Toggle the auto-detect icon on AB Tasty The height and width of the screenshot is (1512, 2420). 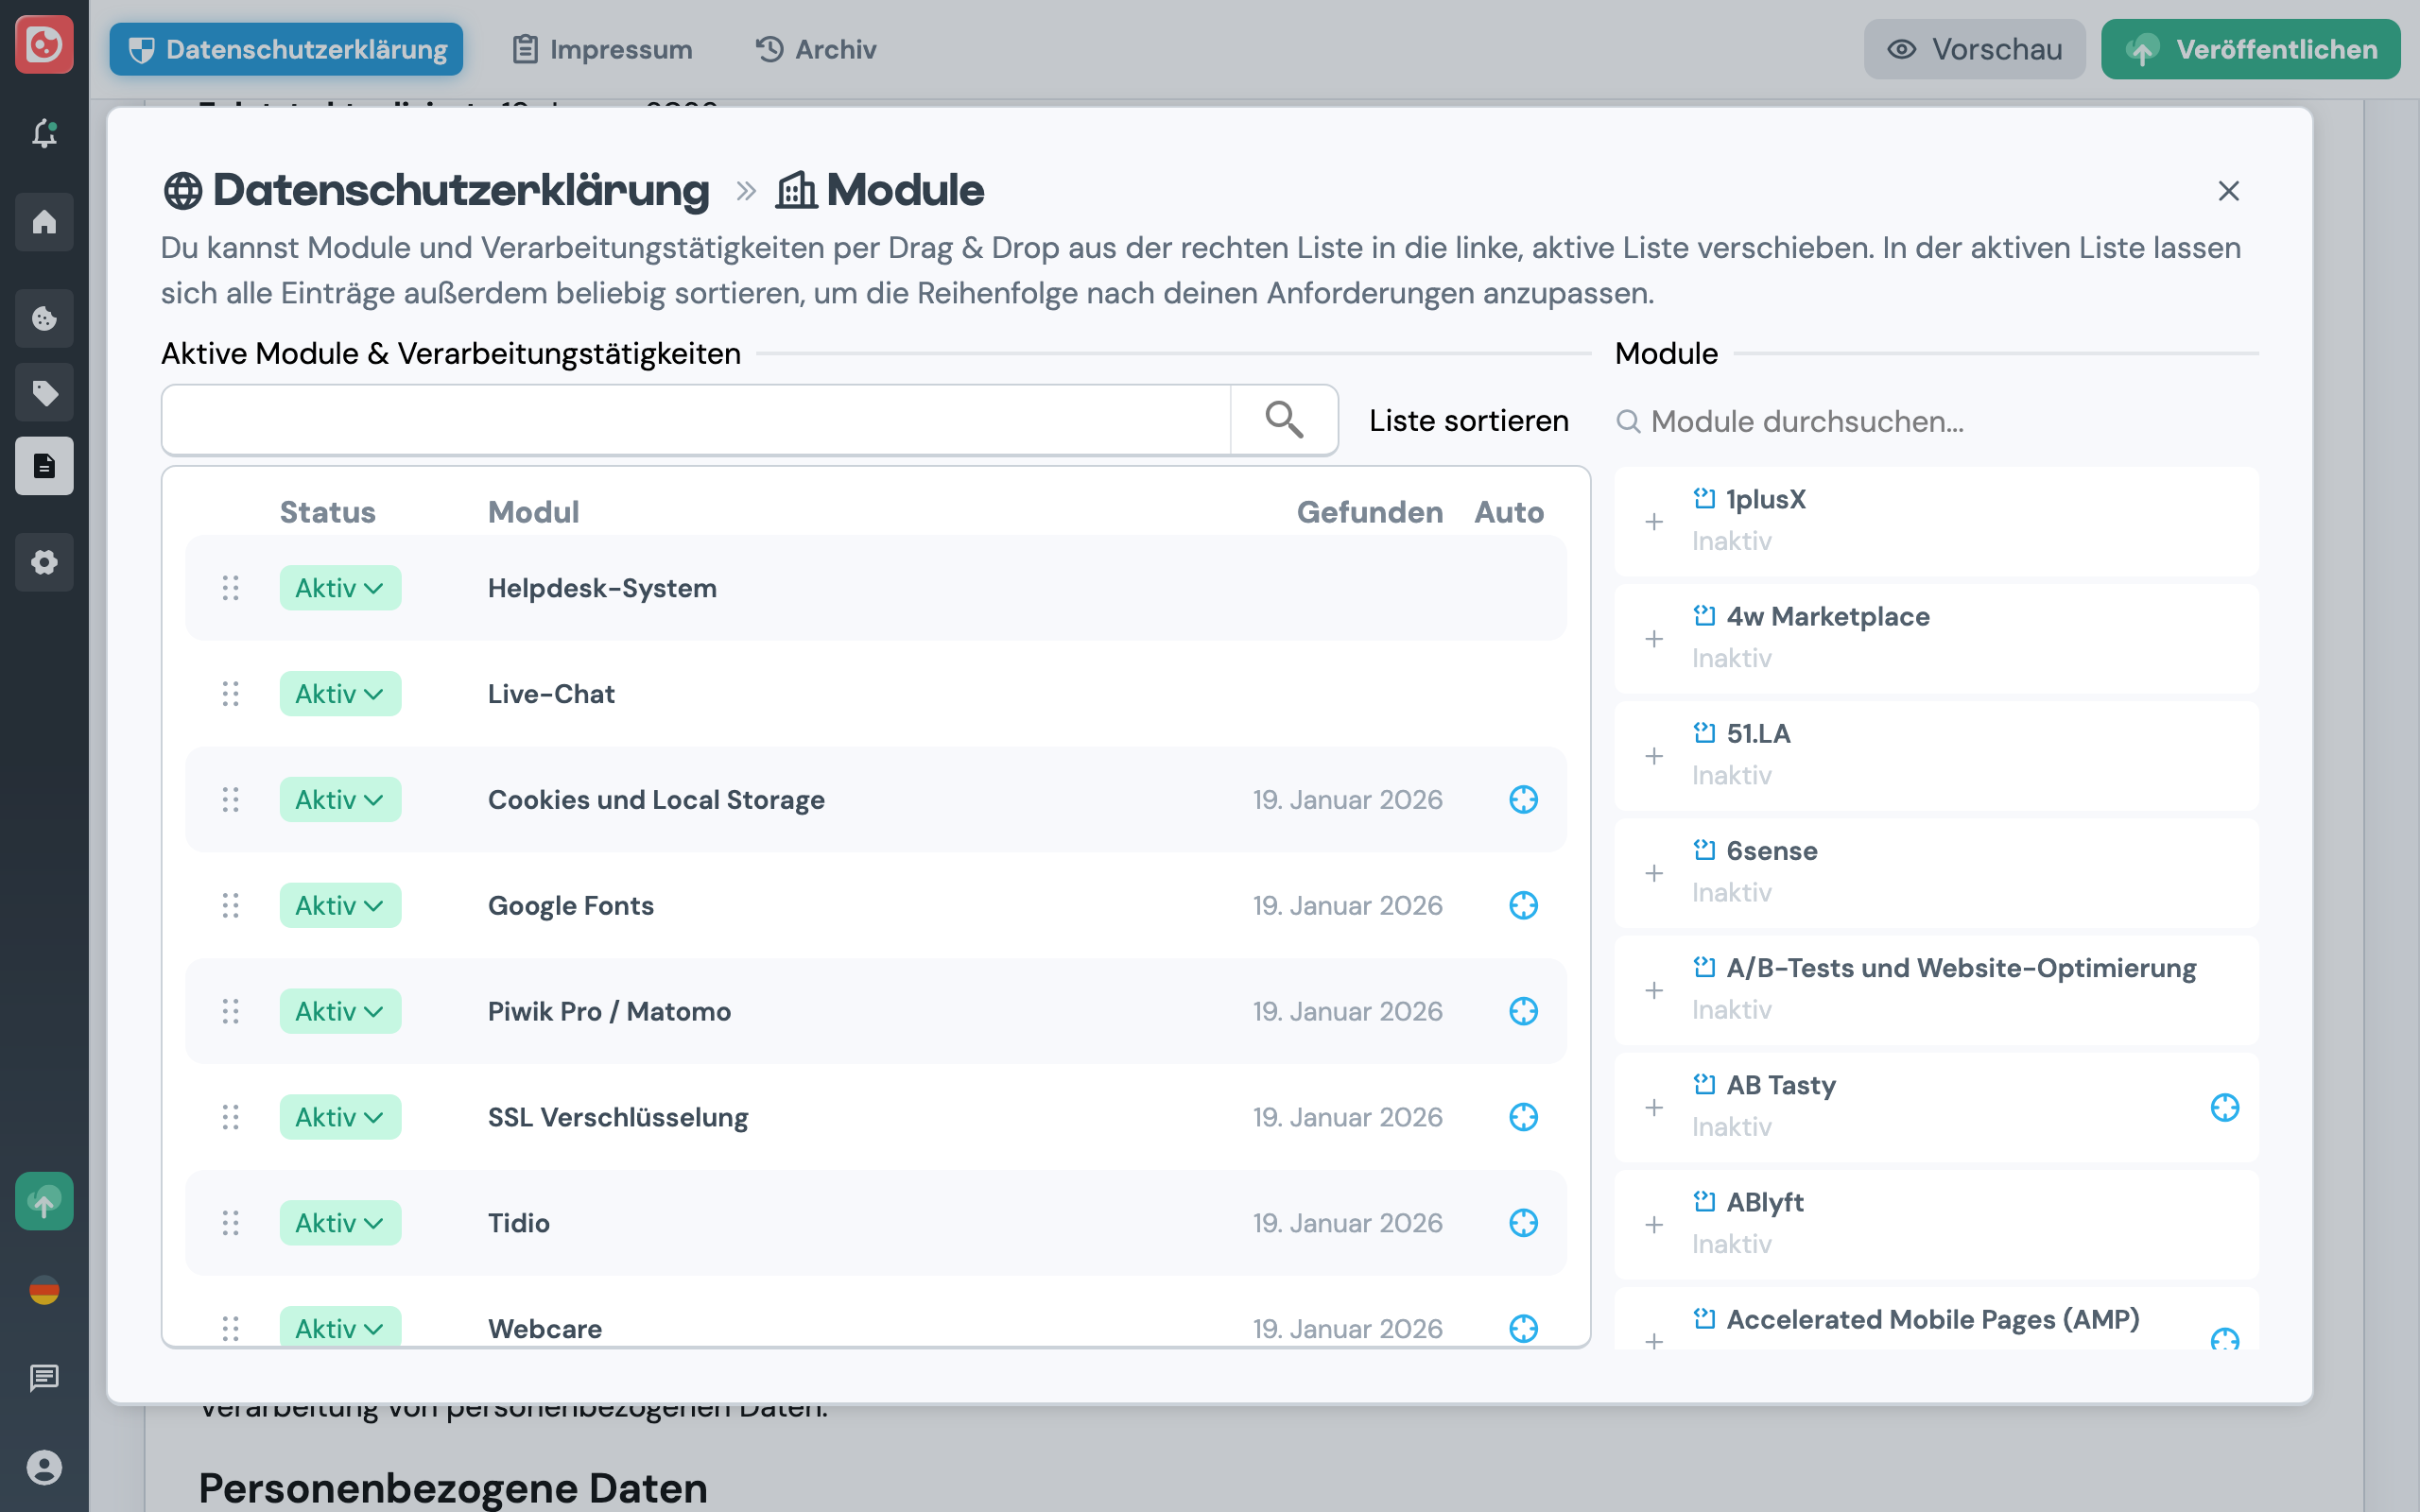point(2225,1107)
